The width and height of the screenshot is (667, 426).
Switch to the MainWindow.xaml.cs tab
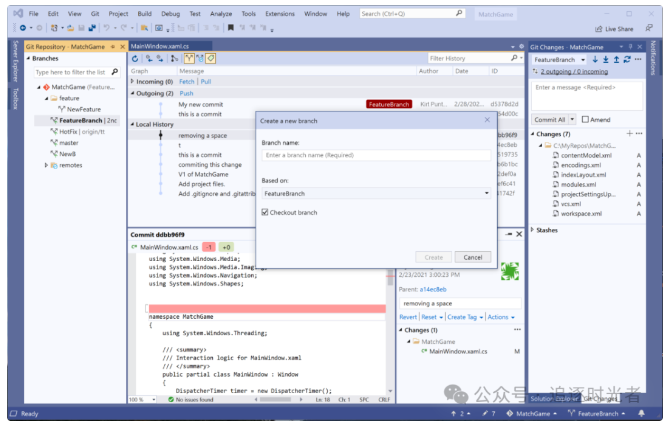pos(160,46)
